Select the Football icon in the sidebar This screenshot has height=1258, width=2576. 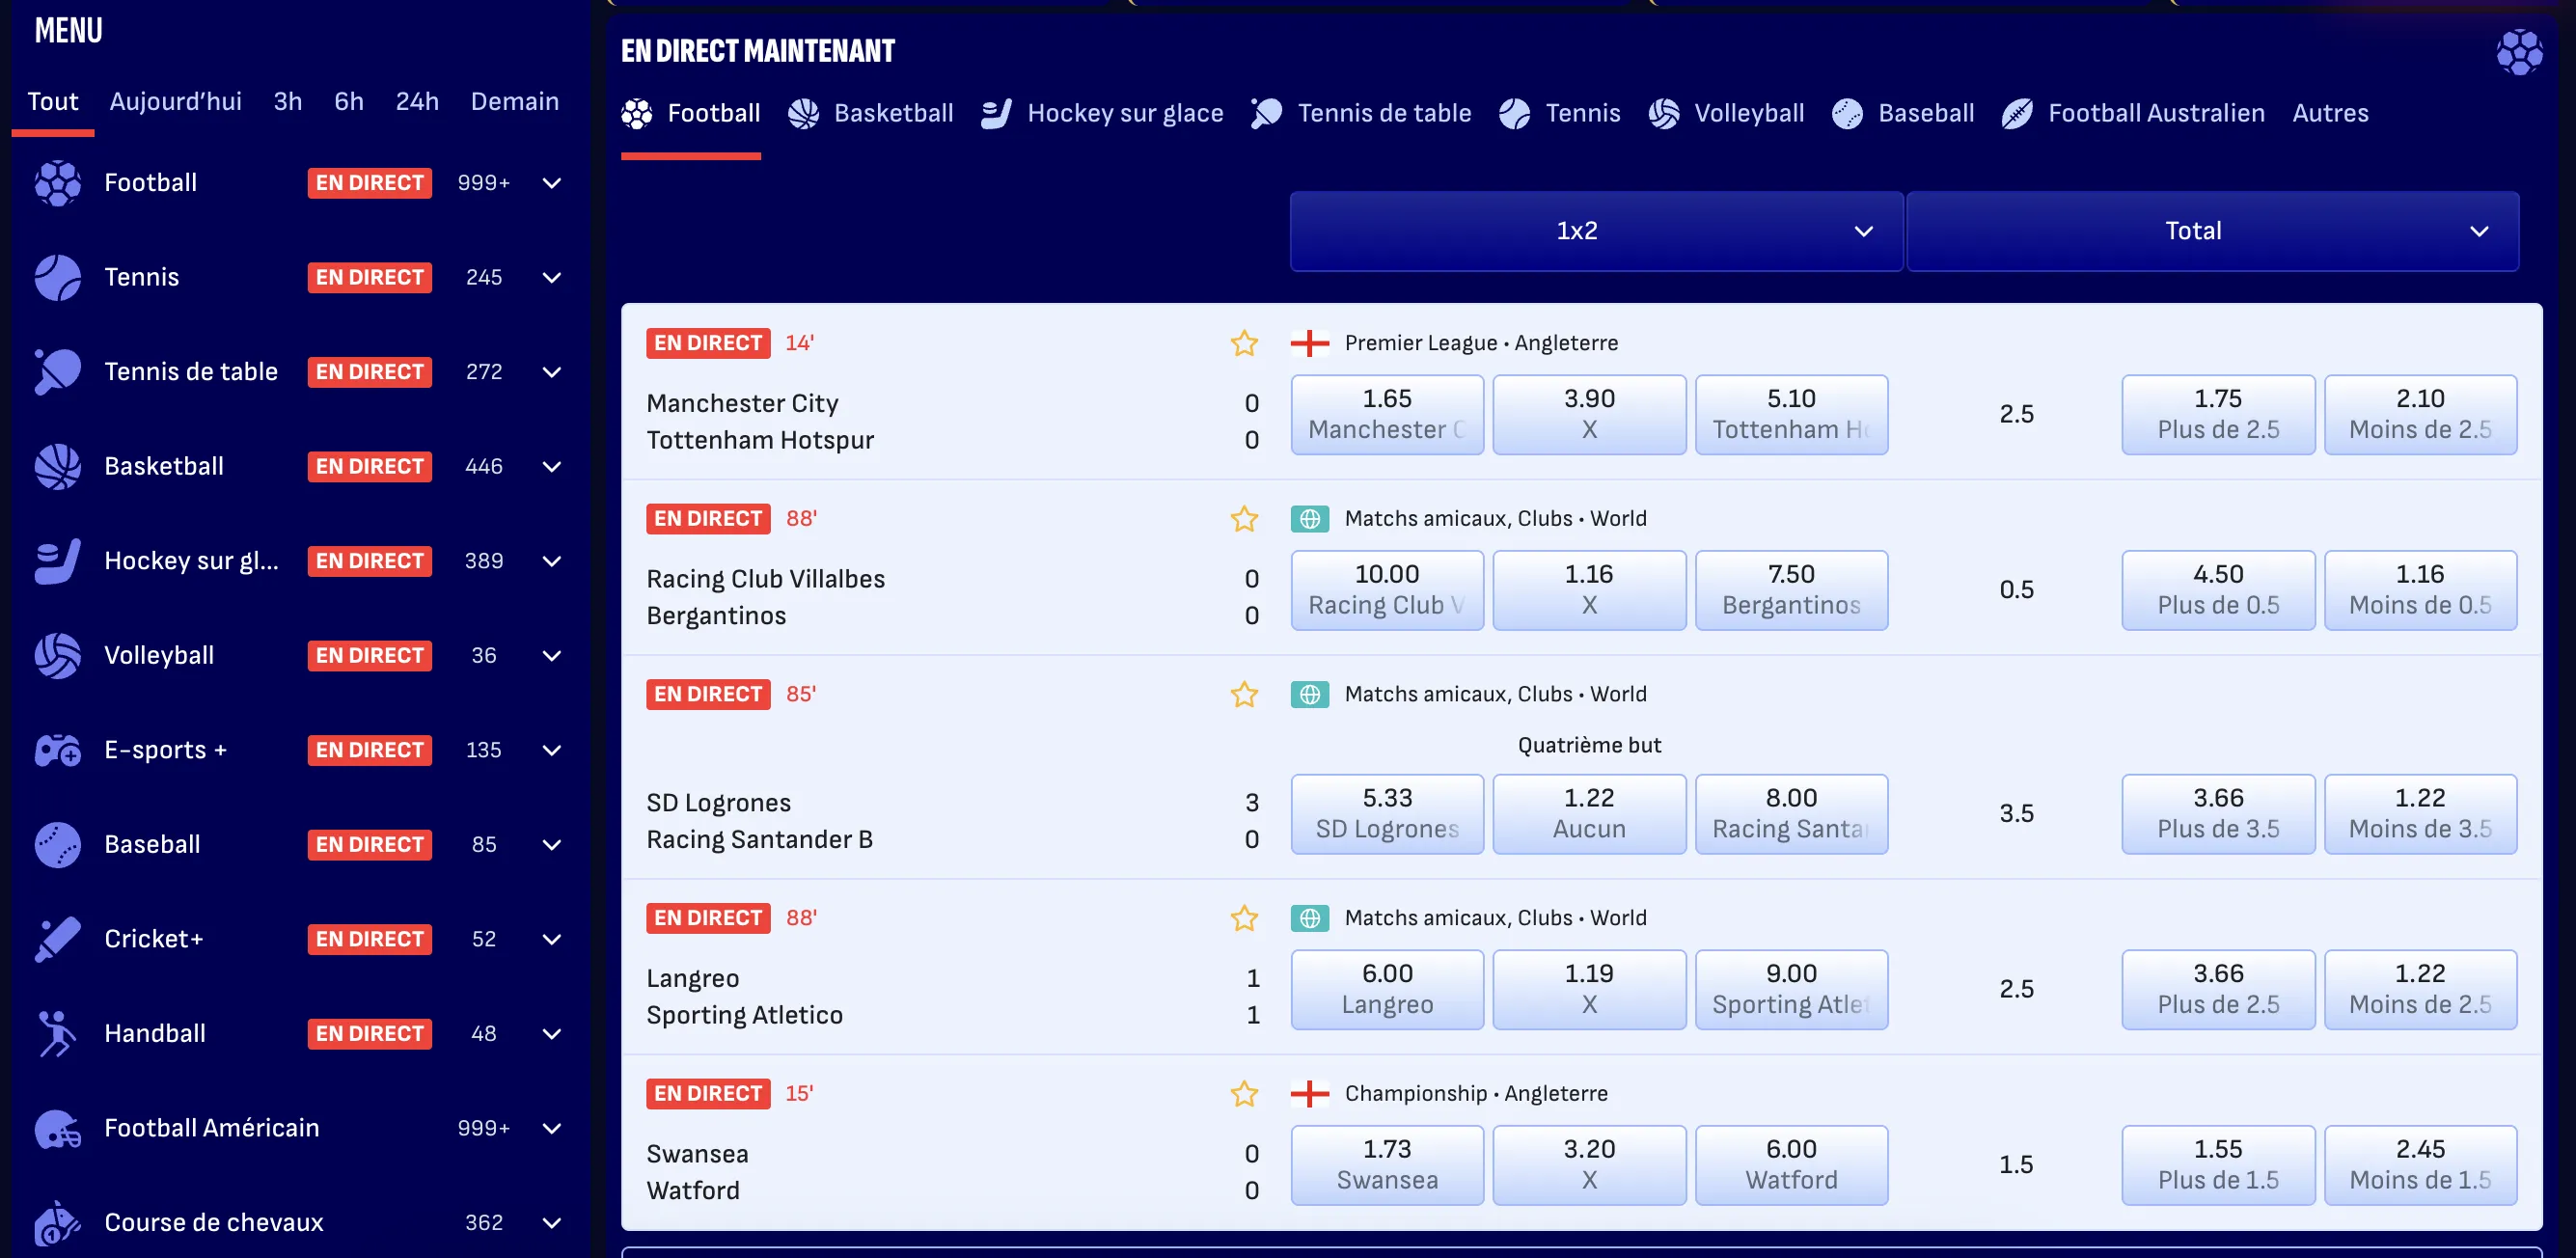[58, 182]
